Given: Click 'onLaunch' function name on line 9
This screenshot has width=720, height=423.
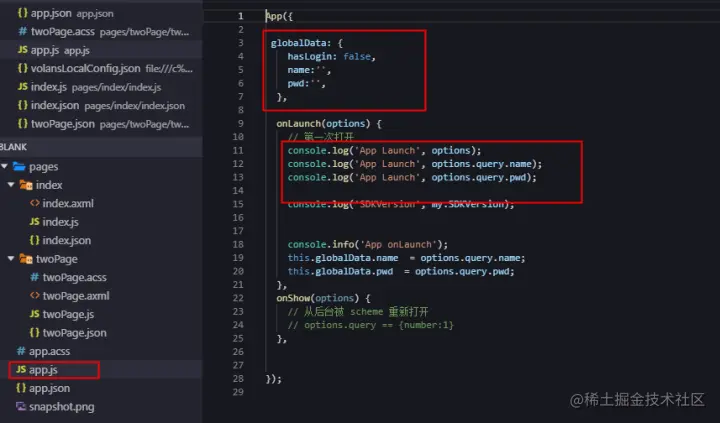Looking at the screenshot, I should (x=298, y=124).
